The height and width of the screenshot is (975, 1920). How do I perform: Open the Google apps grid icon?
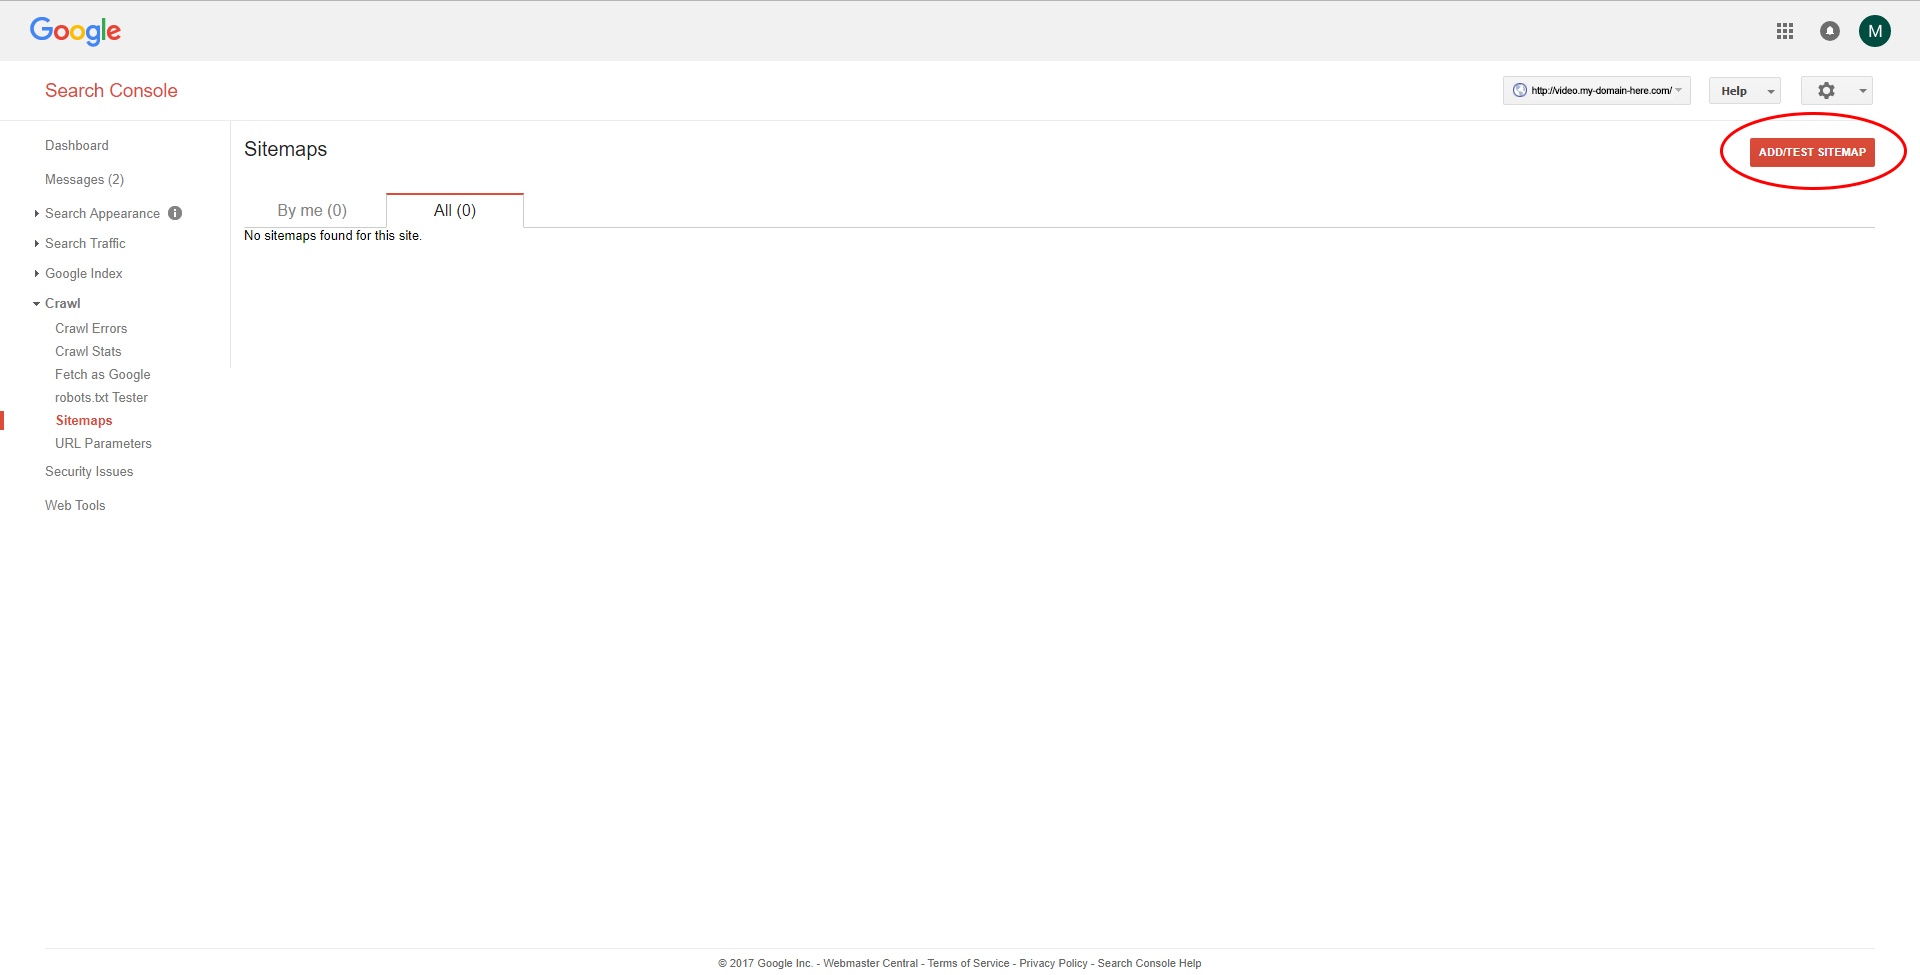pos(1785,31)
